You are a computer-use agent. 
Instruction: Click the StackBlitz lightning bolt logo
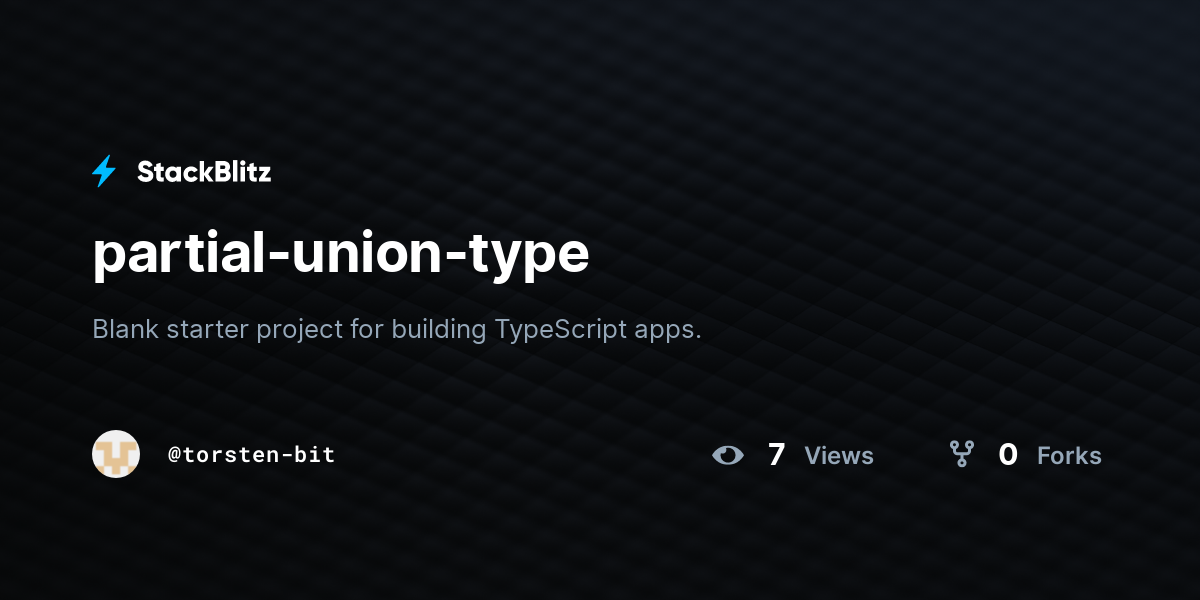pyautogui.click(x=104, y=172)
